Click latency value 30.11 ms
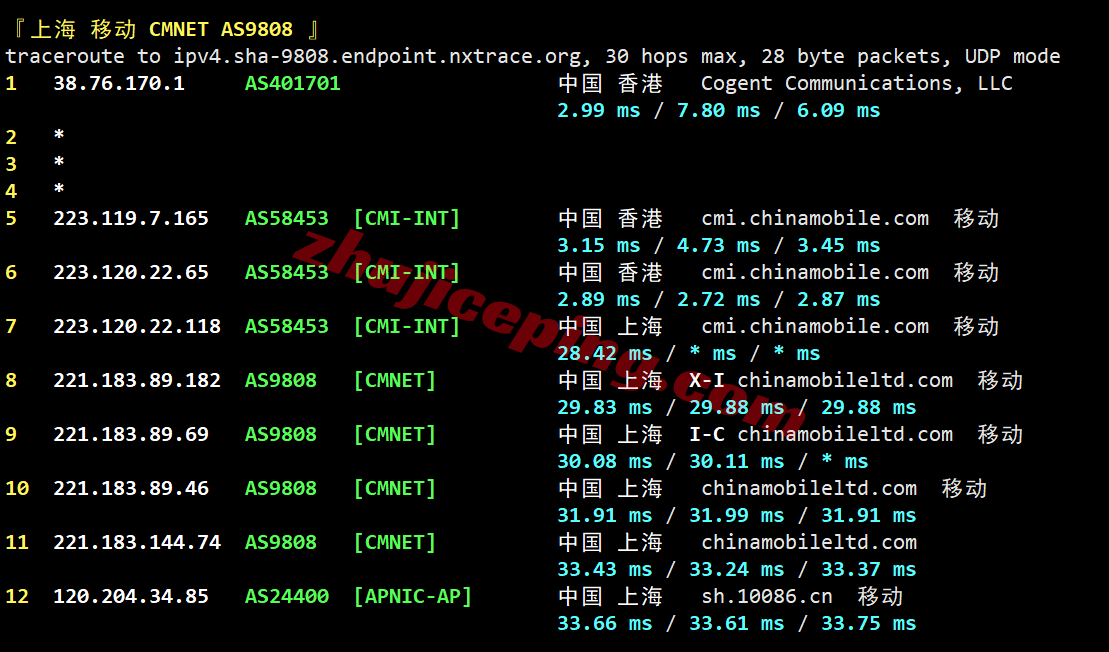Viewport: 1109px width, 652px height. [736, 461]
